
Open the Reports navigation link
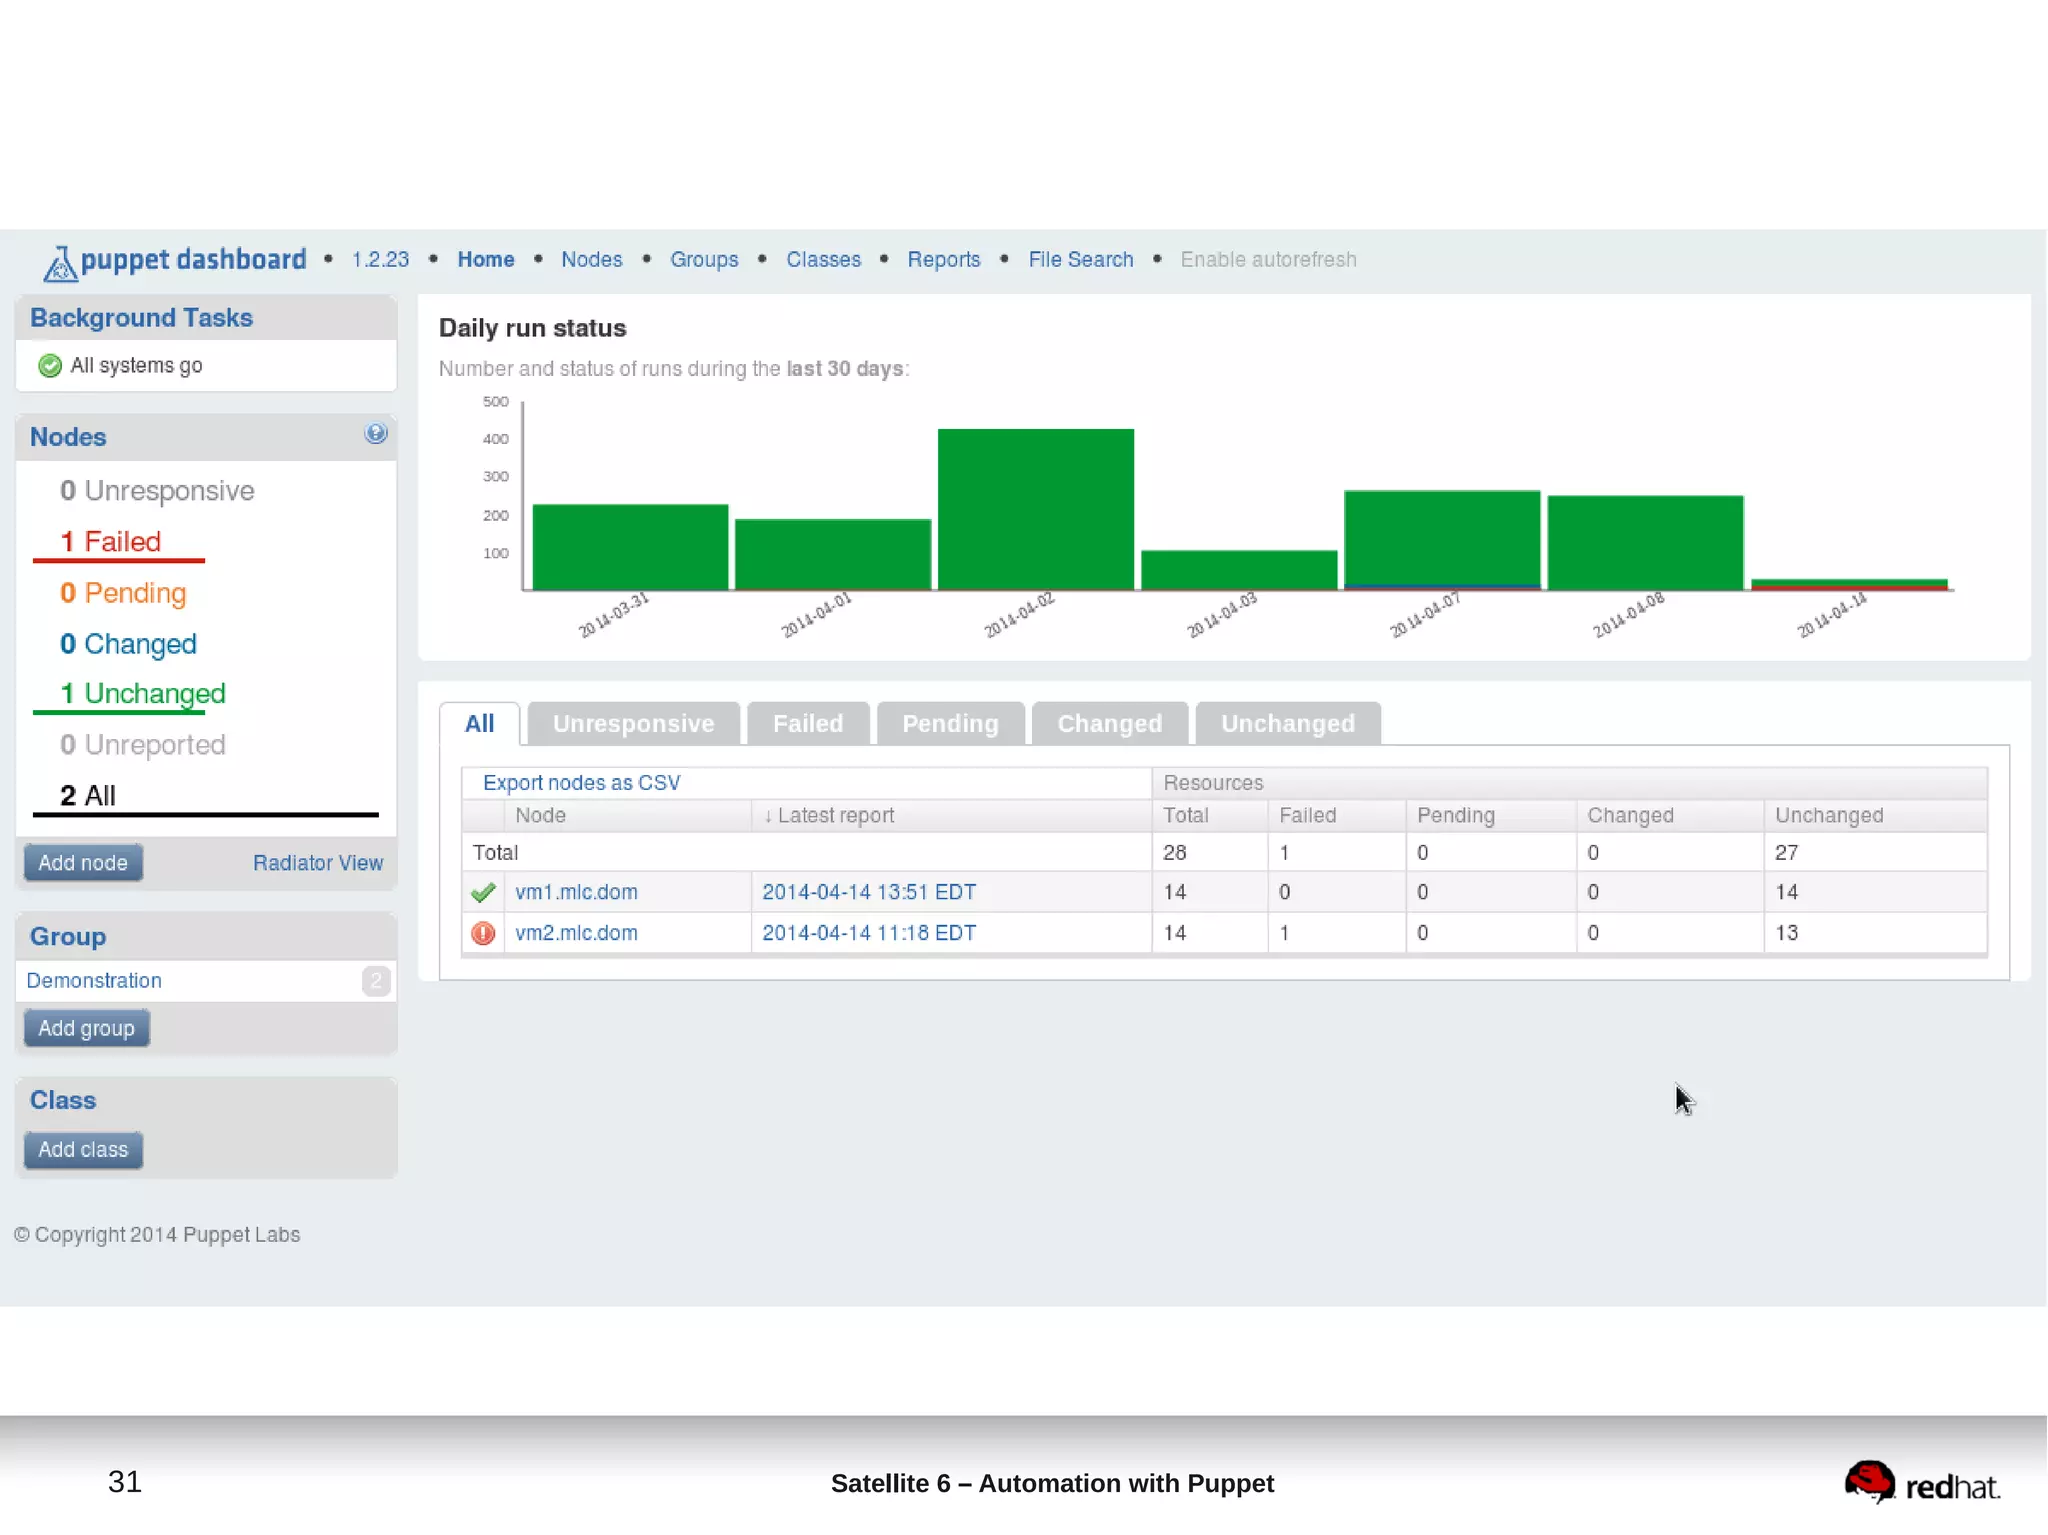click(x=944, y=260)
